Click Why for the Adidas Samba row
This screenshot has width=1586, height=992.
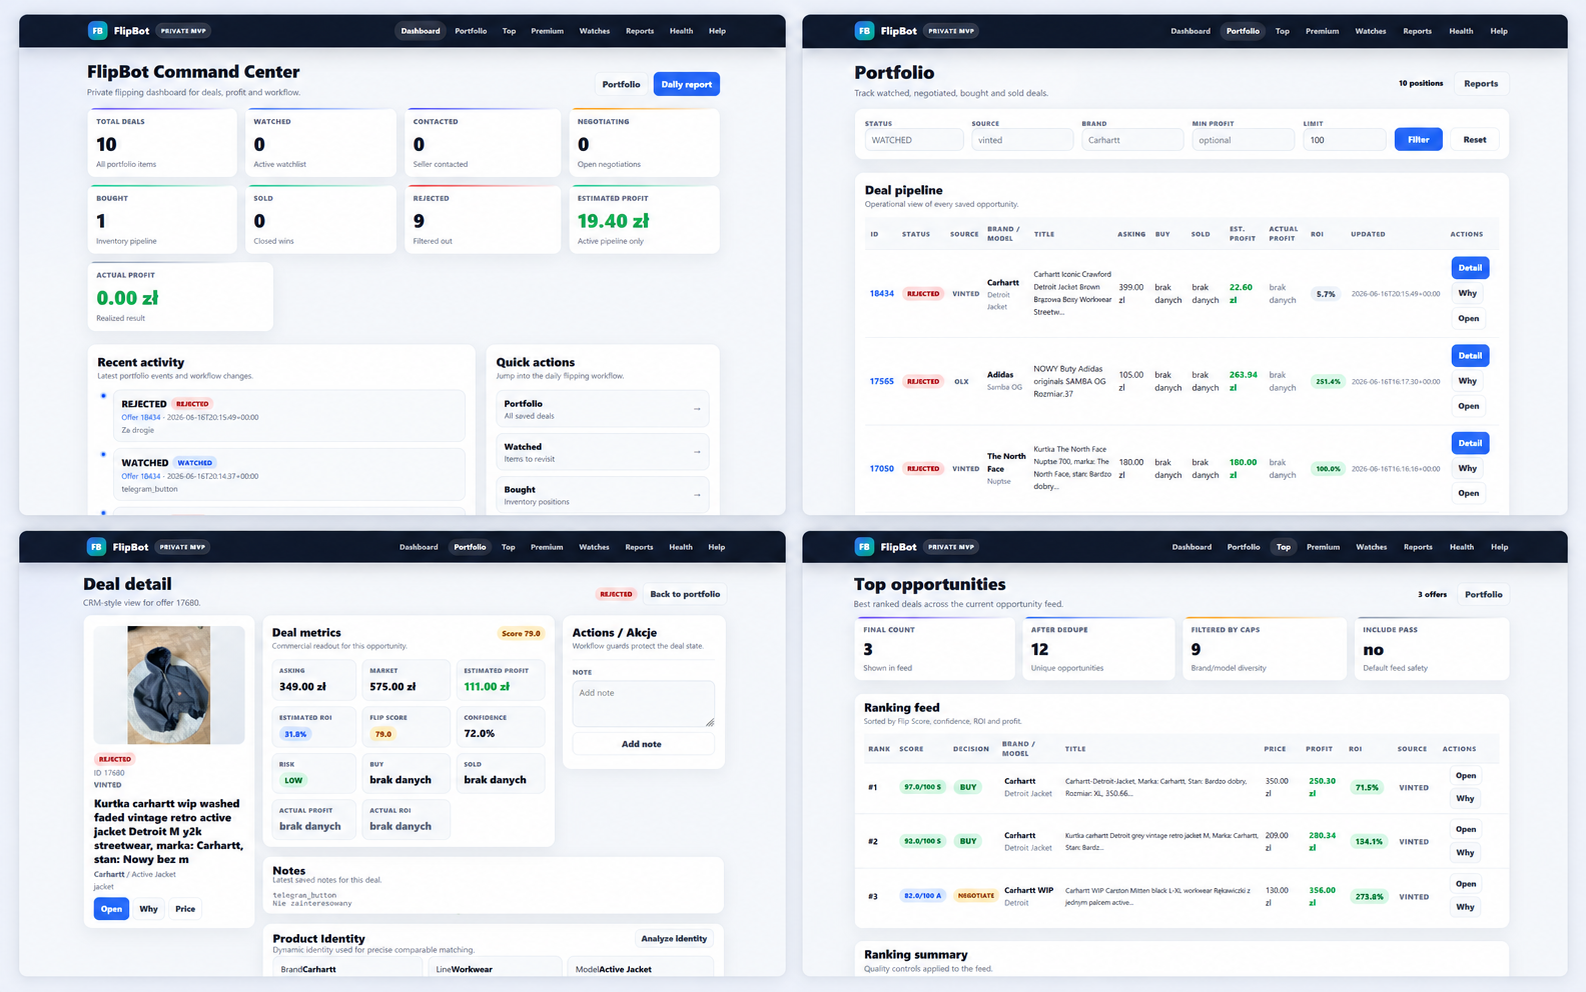click(x=1468, y=381)
